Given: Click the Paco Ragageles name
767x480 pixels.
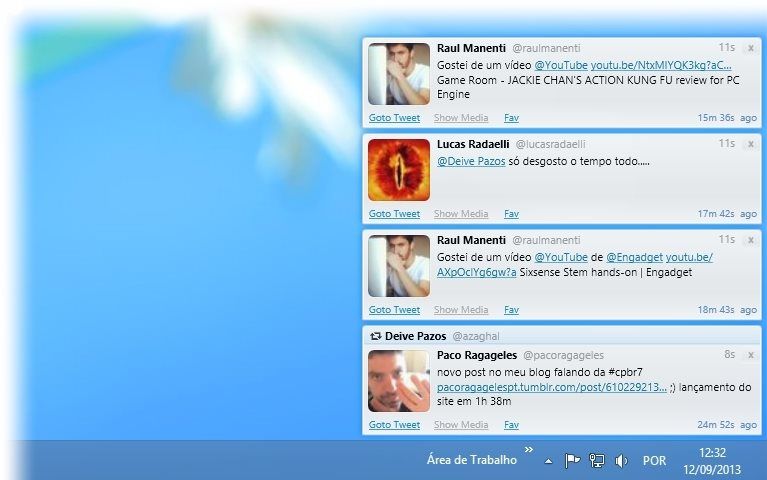Looking at the screenshot, I should tap(476, 355).
